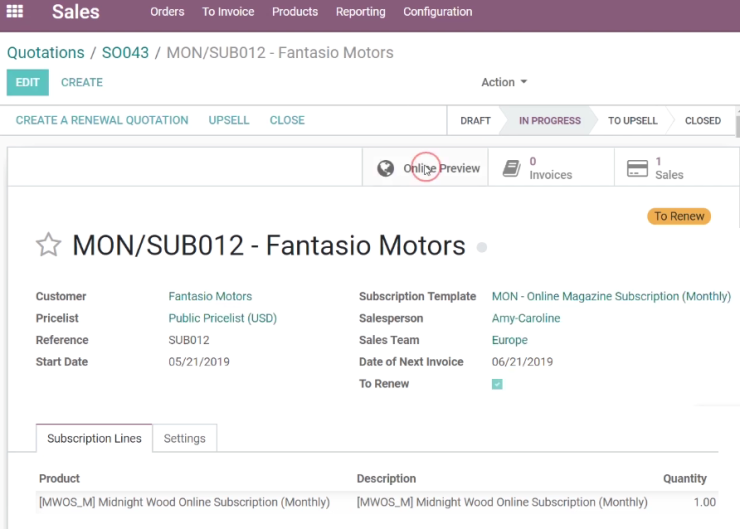Image resolution: width=740 pixels, height=529 pixels.
Task: Set status to DRAFT stage
Action: tap(475, 121)
